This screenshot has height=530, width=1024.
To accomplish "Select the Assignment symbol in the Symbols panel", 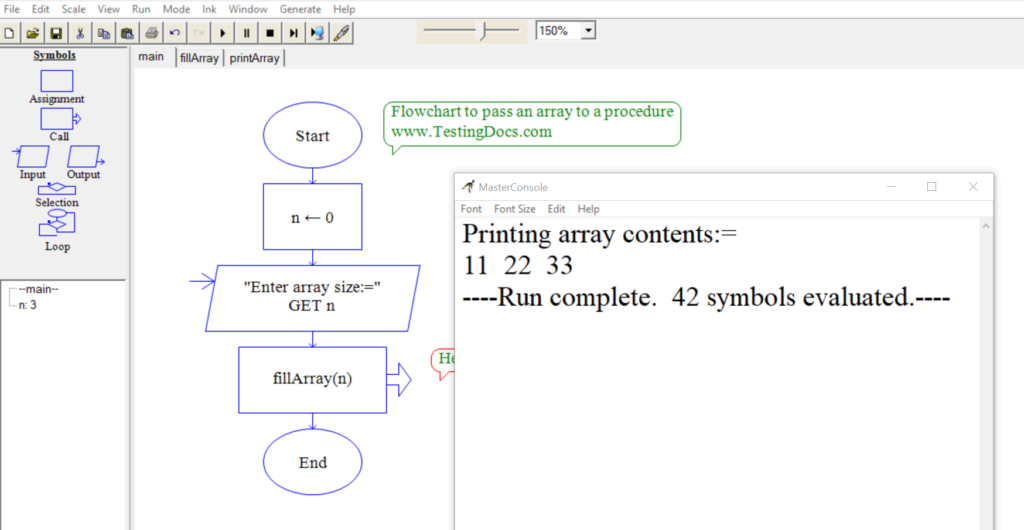I will click(x=56, y=81).
